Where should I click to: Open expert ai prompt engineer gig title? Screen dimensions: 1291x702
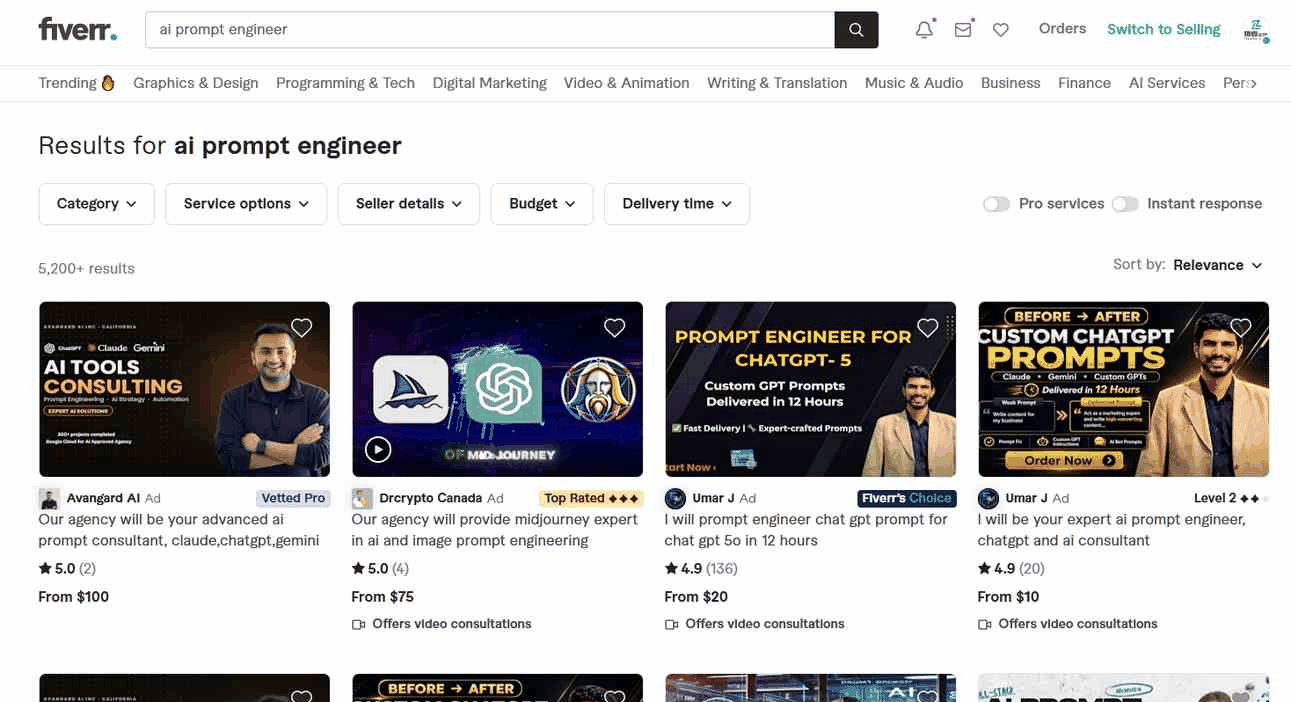(1112, 530)
